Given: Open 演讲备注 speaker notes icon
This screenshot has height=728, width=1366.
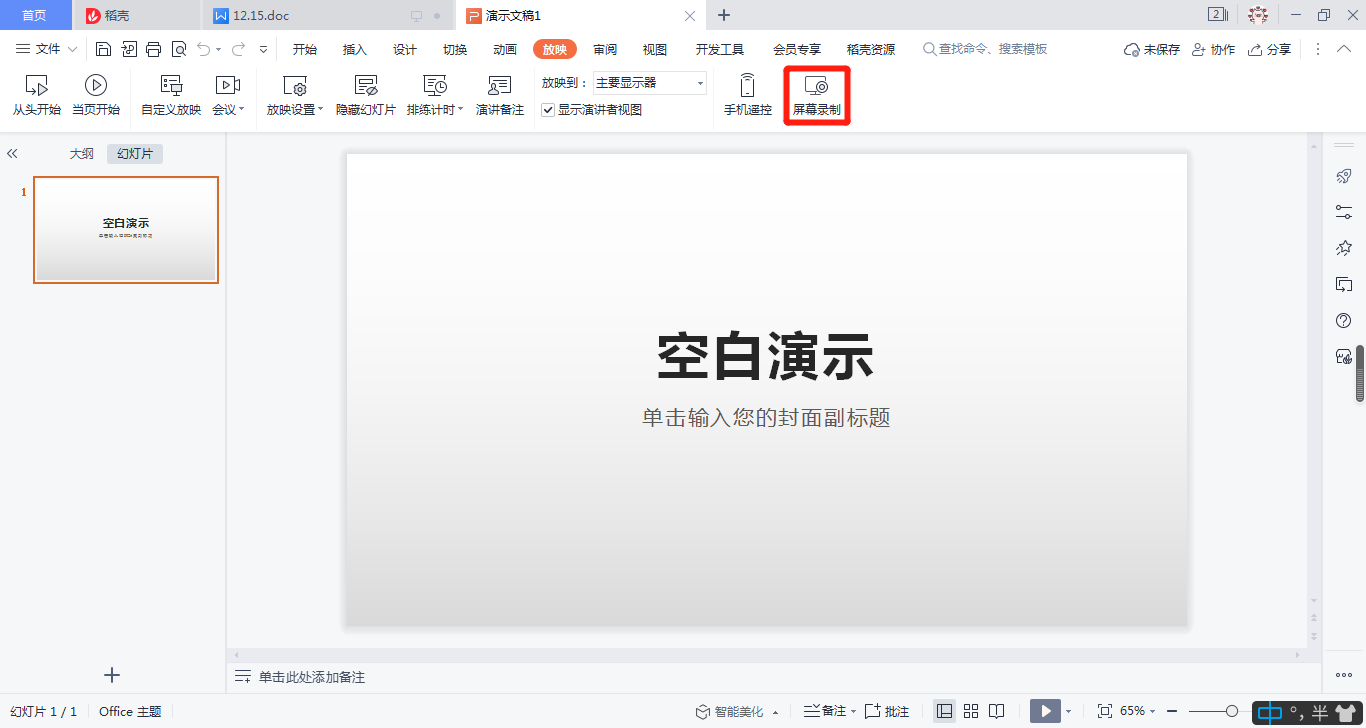Looking at the screenshot, I should point(499,86).
